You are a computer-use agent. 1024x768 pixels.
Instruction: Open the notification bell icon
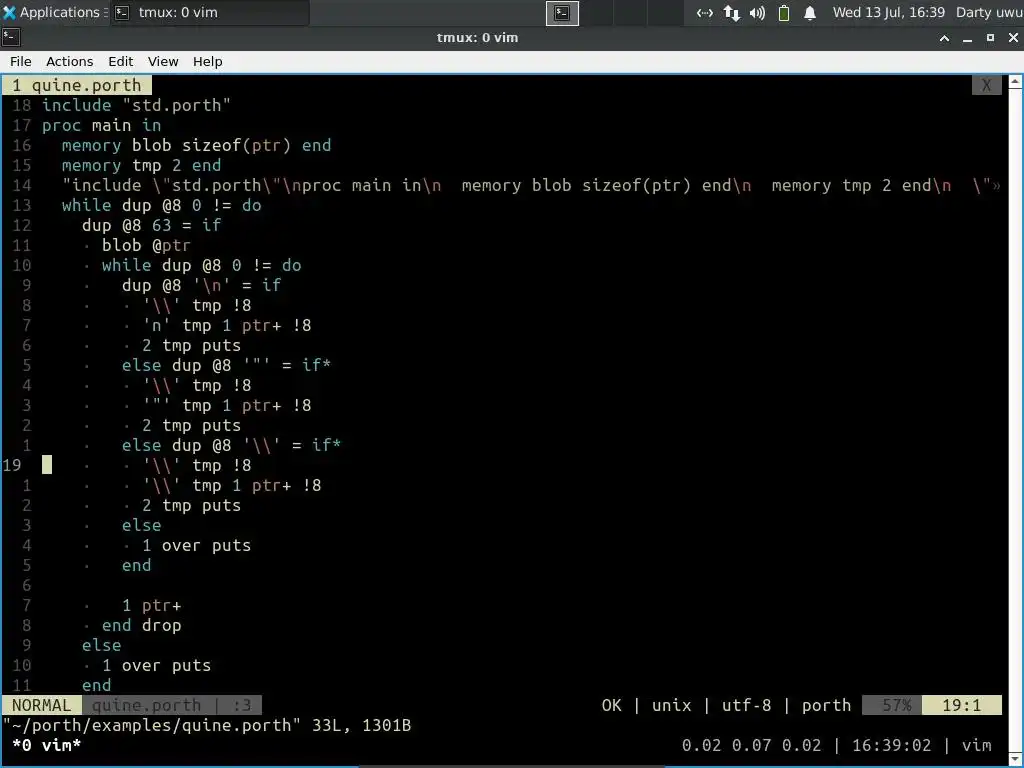click(810, 12)
